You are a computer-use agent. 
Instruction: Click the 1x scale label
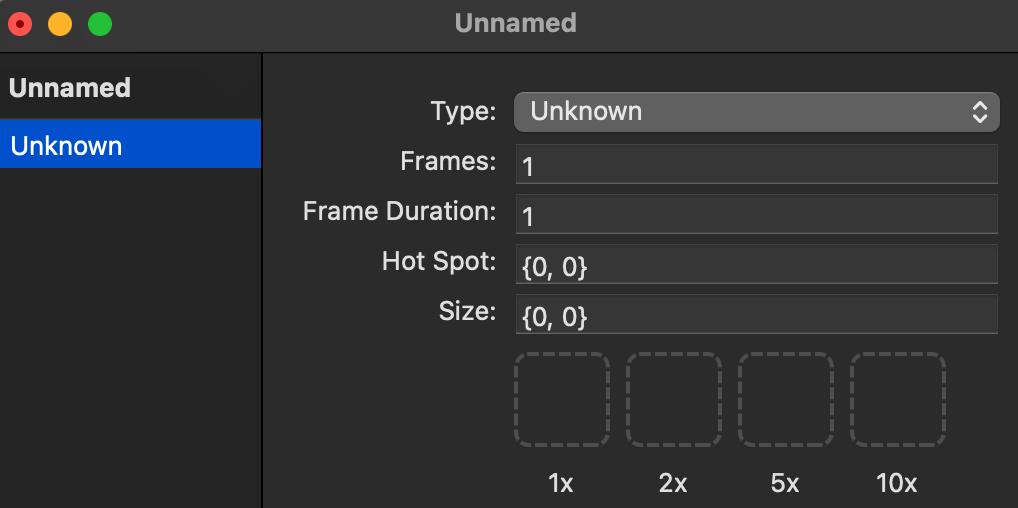(x=561, y=483)
